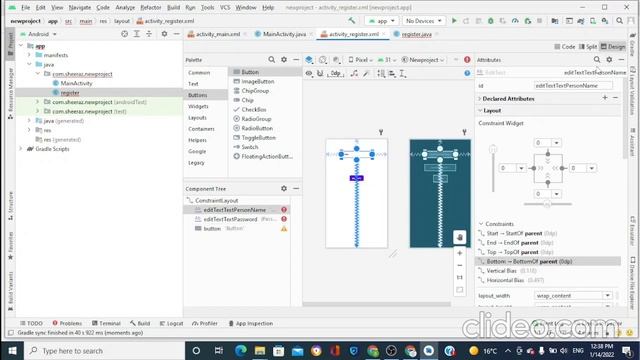The width and height of the screenshot is (640, 360).
Task: Open the Pixel device dropdown
Action: (361, 60)
